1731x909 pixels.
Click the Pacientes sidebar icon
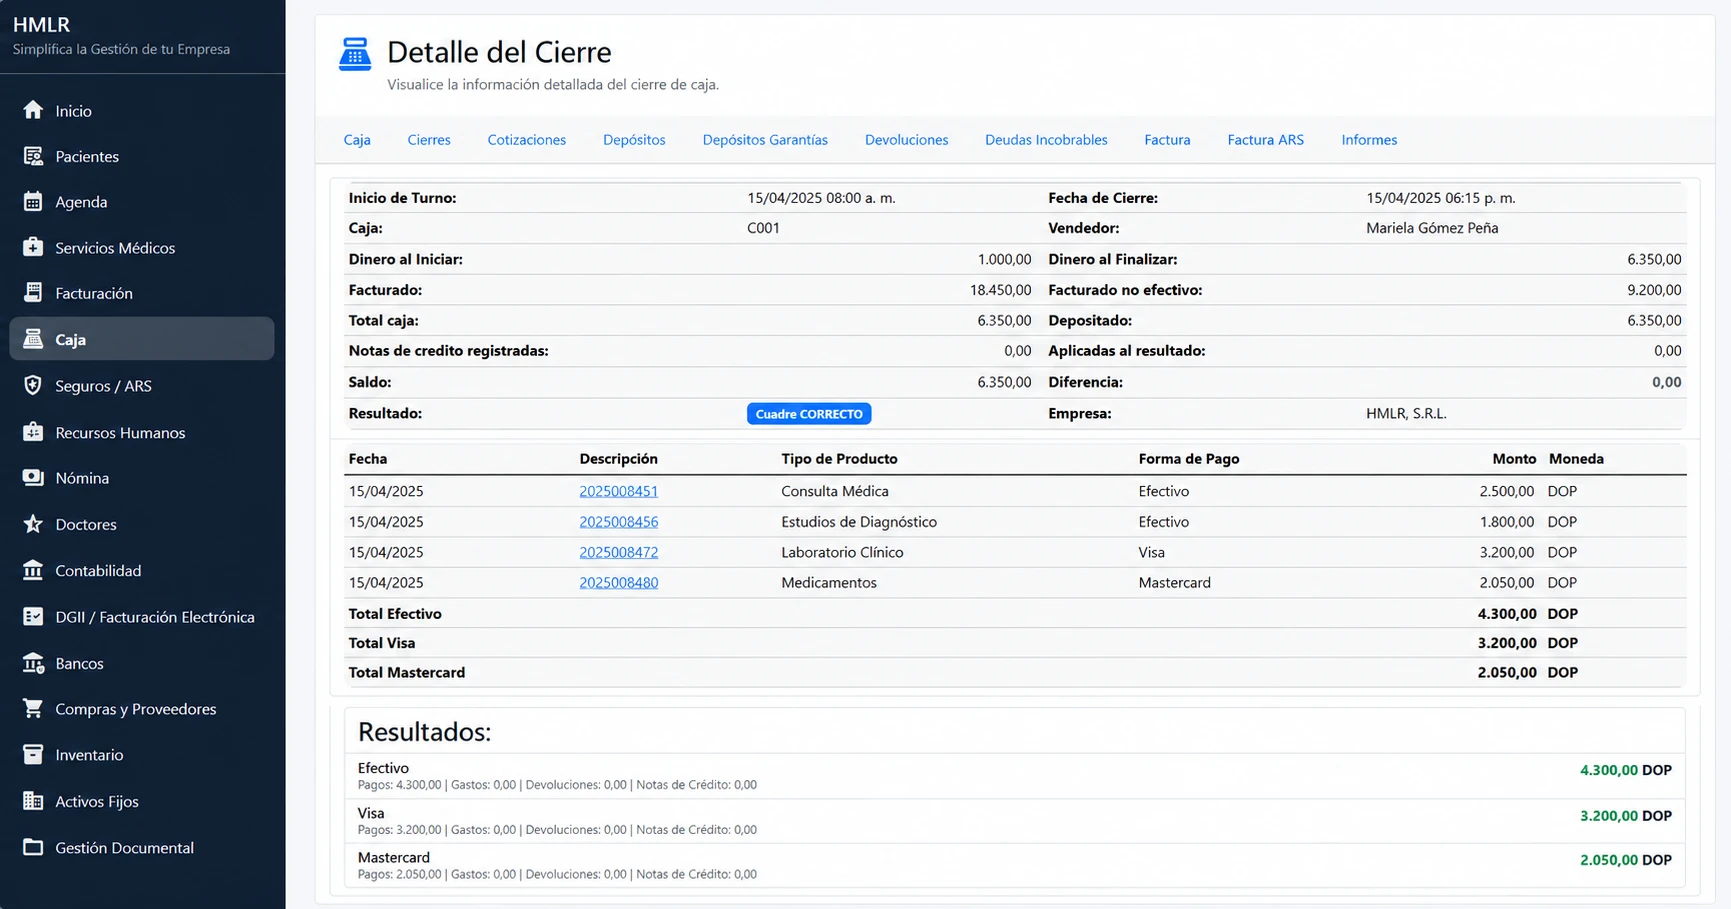coord(33,156)
